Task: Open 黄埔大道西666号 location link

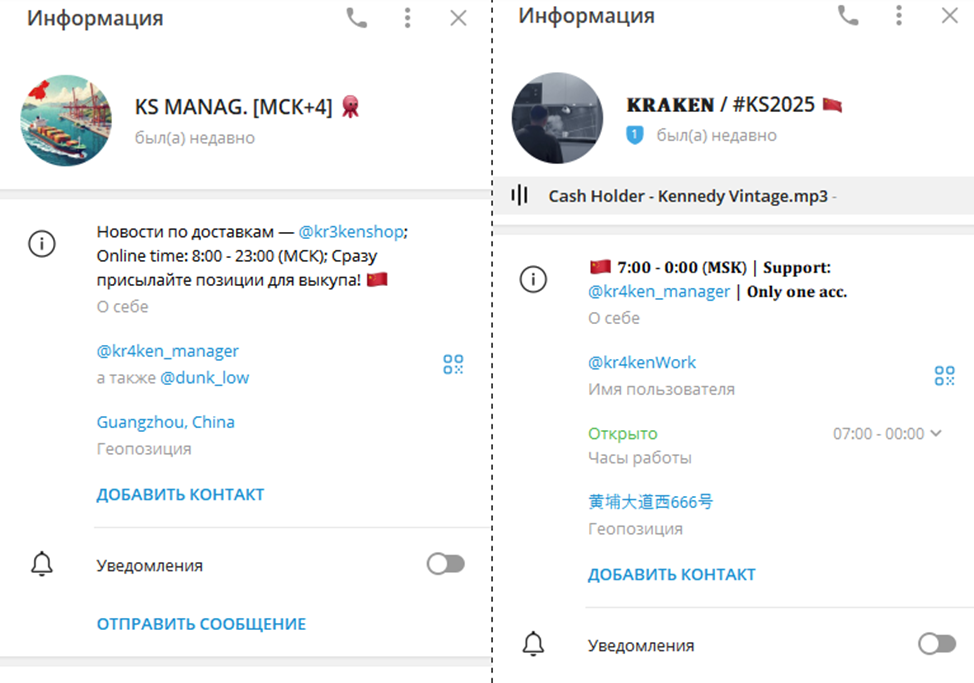Action: [650, 502]
